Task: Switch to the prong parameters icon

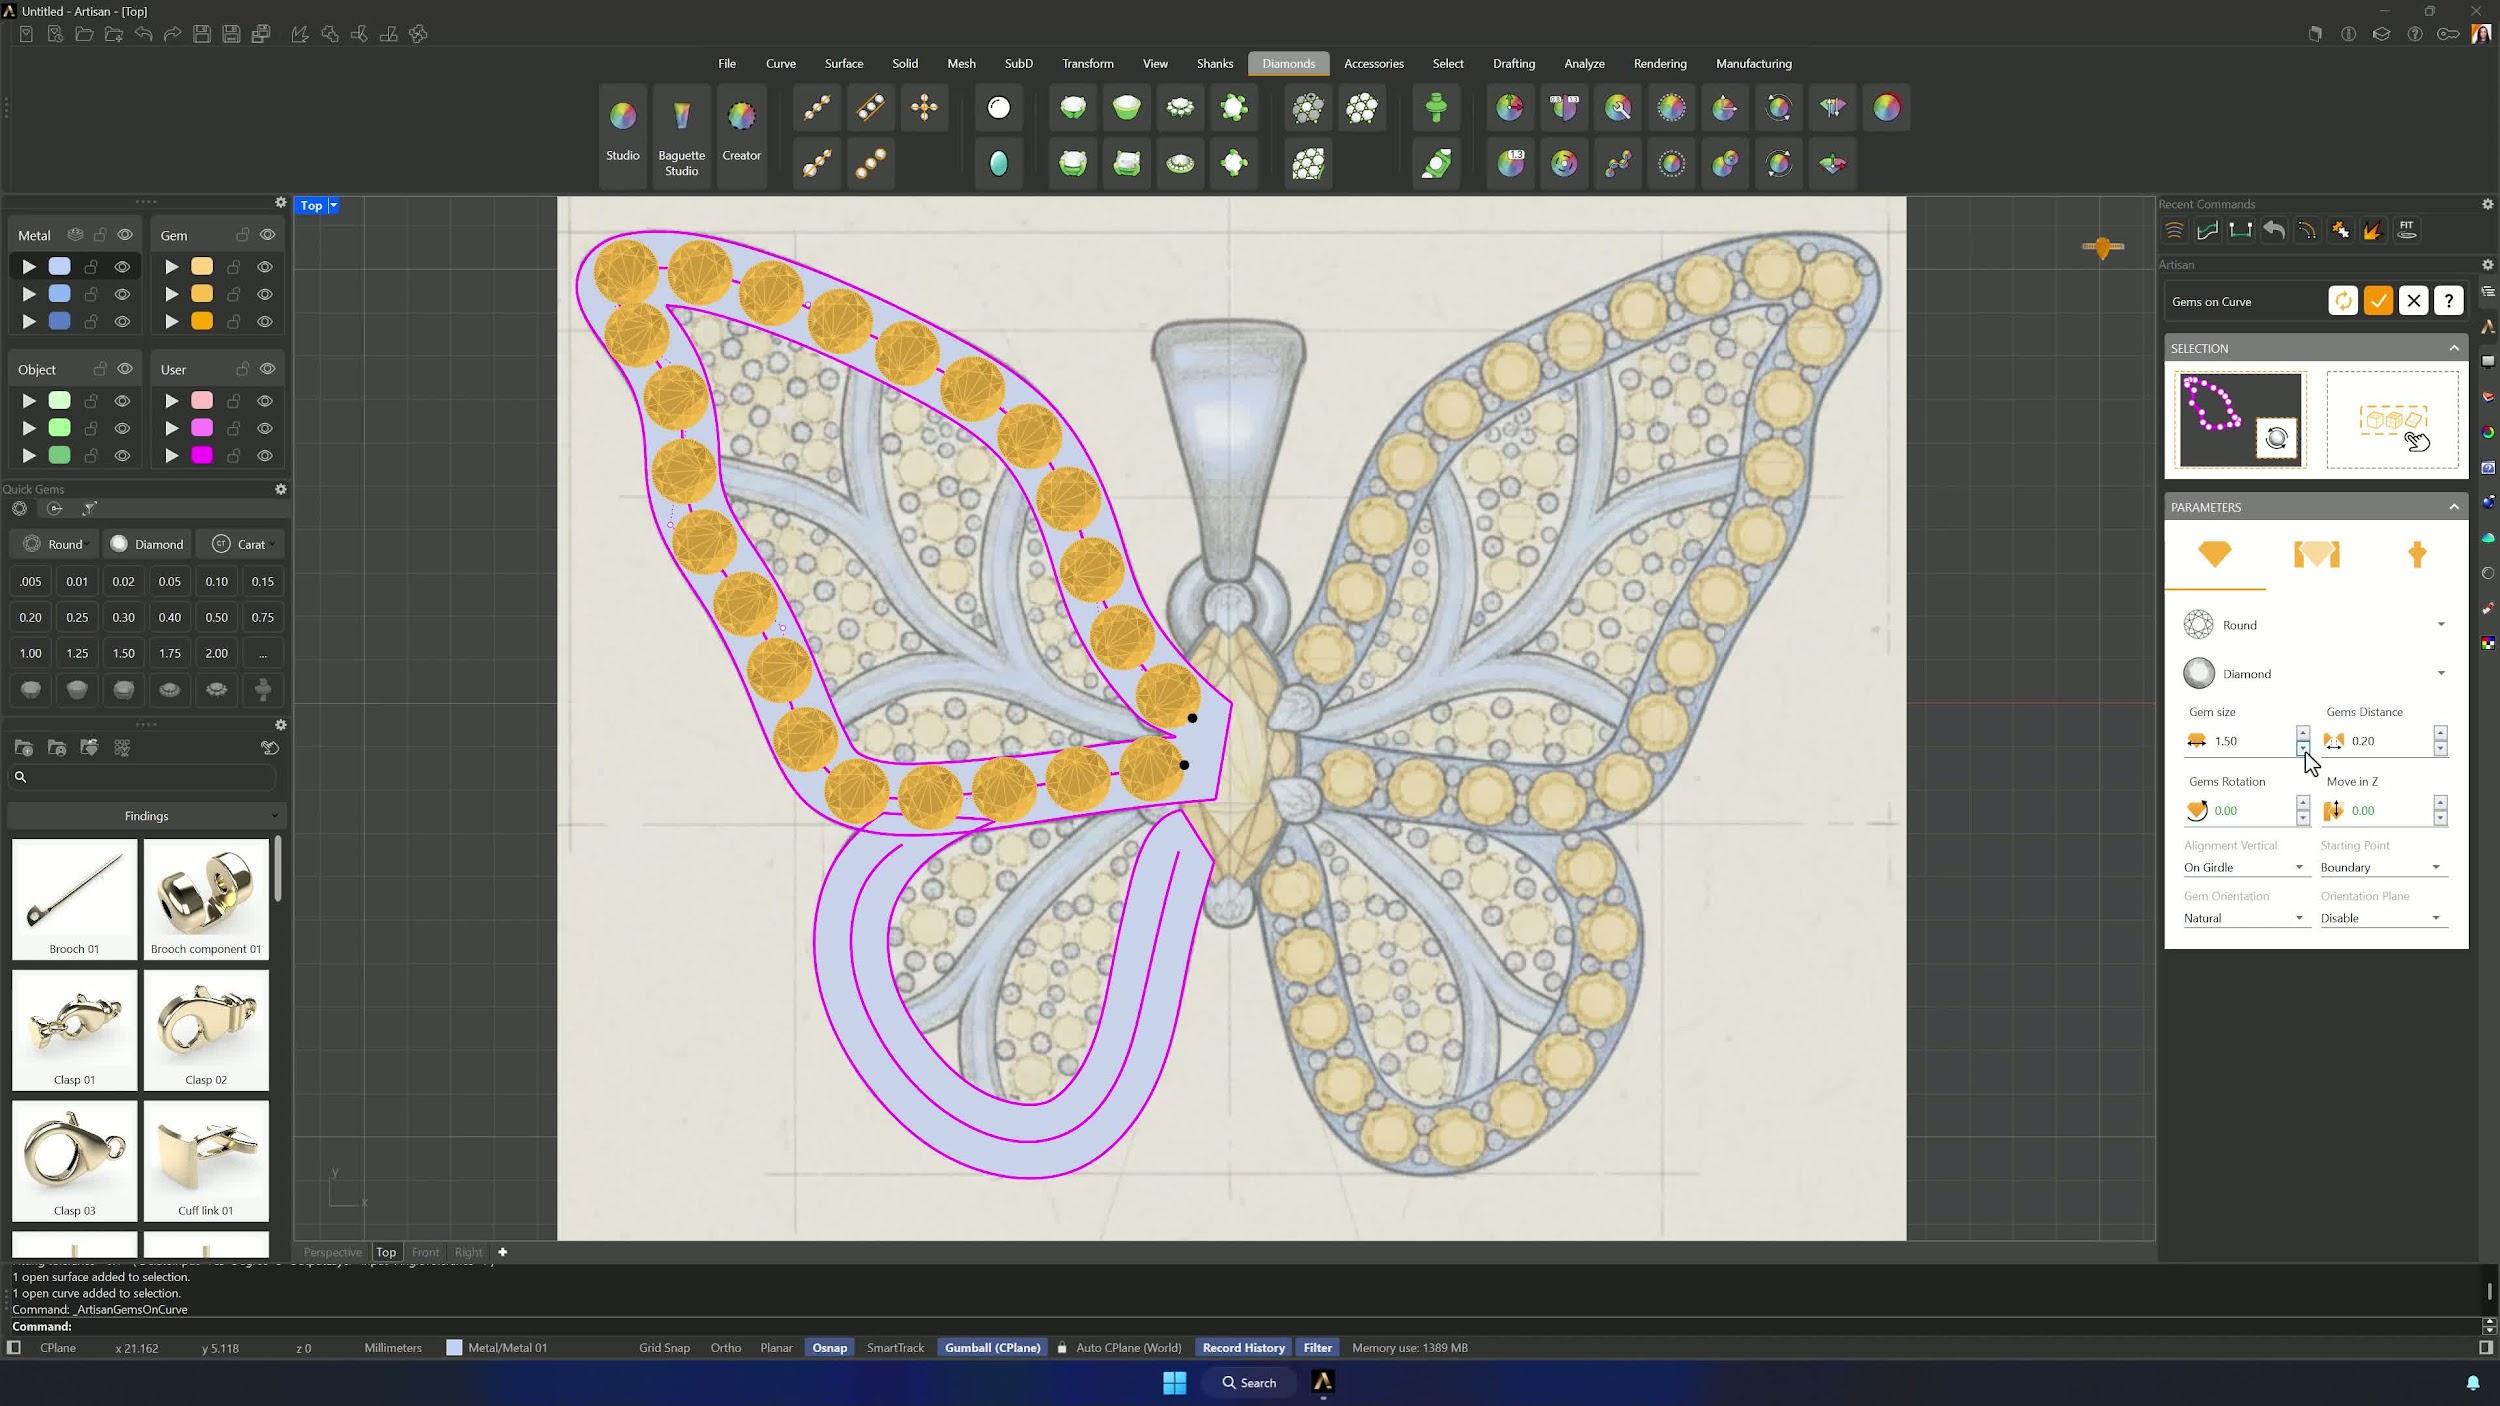Action: point(2417,554)
